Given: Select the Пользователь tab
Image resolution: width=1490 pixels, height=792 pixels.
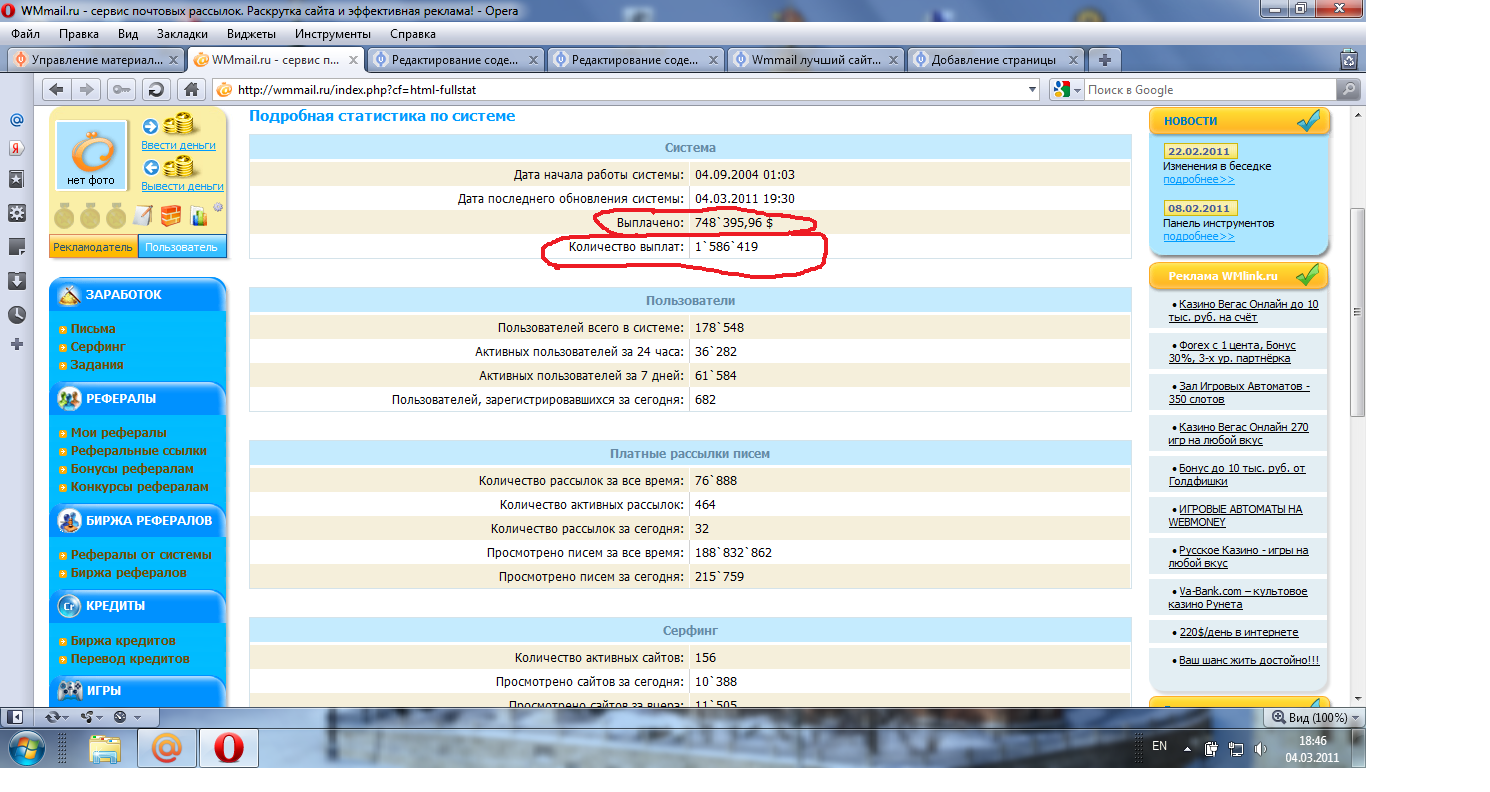Looking at the screenshot, I should click(x=181, y=247).
